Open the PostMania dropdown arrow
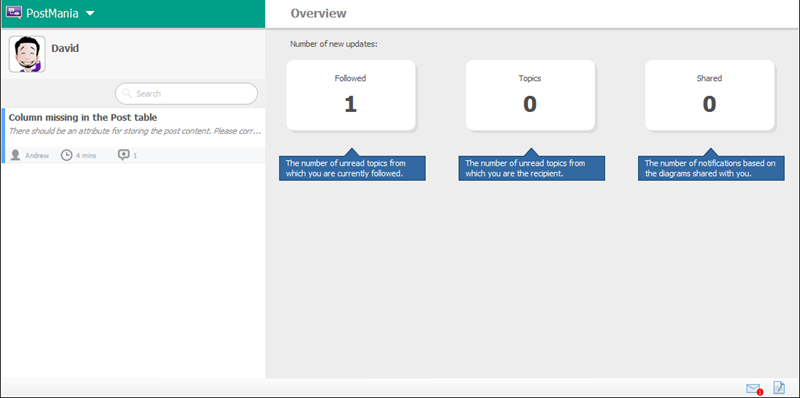800x398 pixels. pos(90,13)
